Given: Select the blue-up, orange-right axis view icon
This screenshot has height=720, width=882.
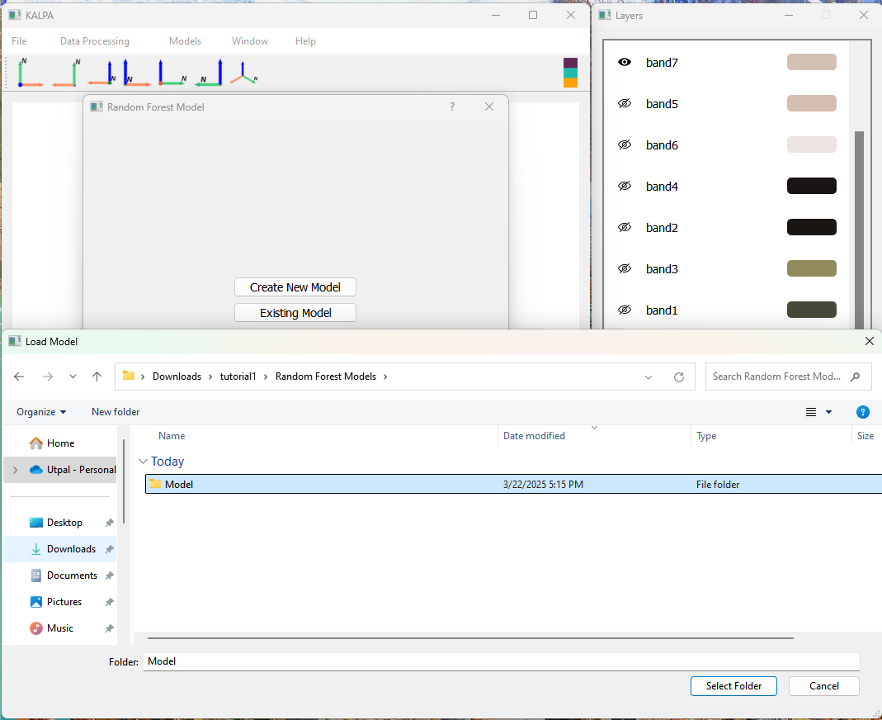Looking at the screenshot, I should (x=137, y=72).
